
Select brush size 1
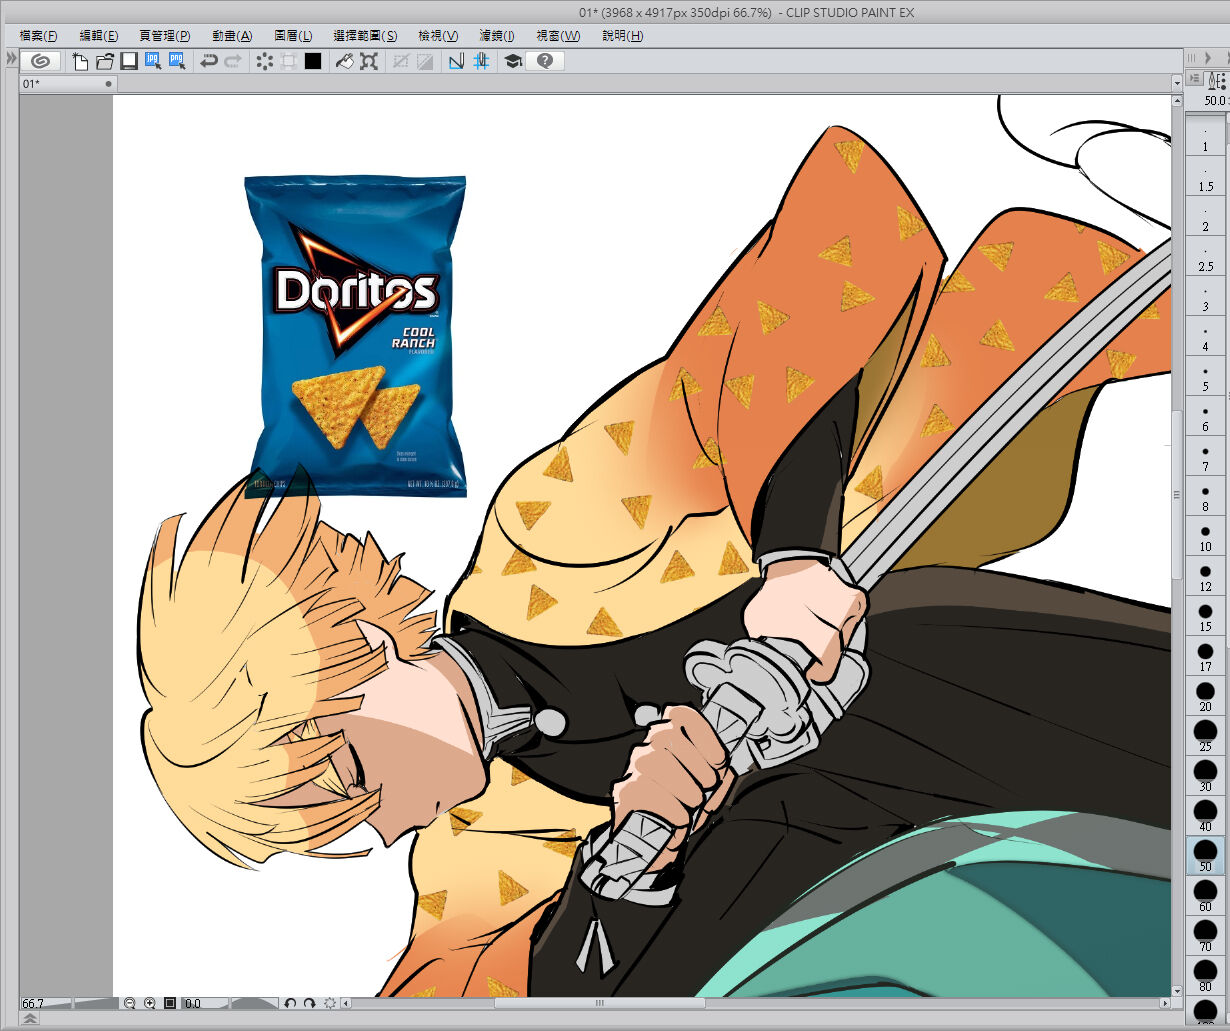(x=1206, y=136)
